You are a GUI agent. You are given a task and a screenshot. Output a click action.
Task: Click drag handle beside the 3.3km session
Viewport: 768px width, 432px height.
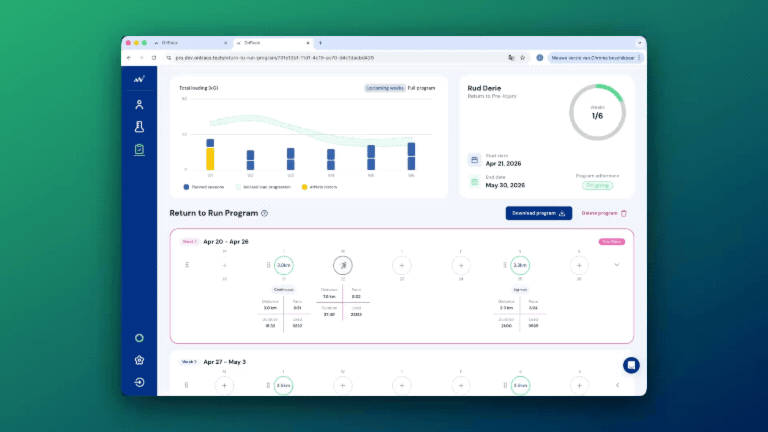point(505,265)
